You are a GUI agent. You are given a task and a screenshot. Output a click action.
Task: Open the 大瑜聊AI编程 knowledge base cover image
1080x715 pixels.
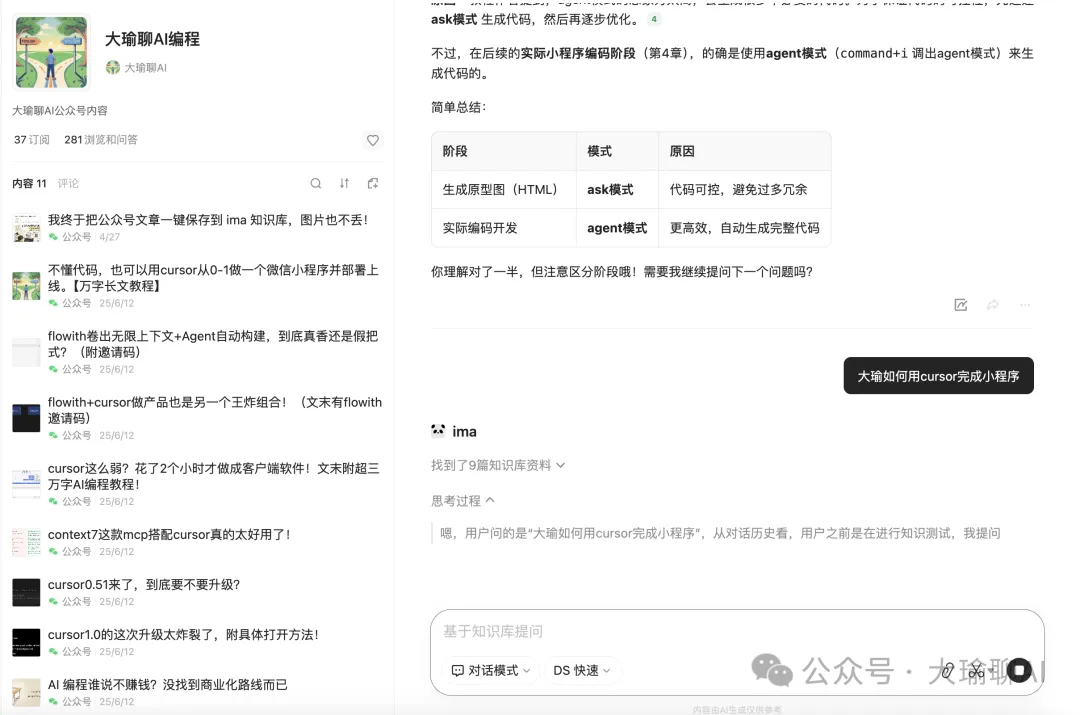51,52
